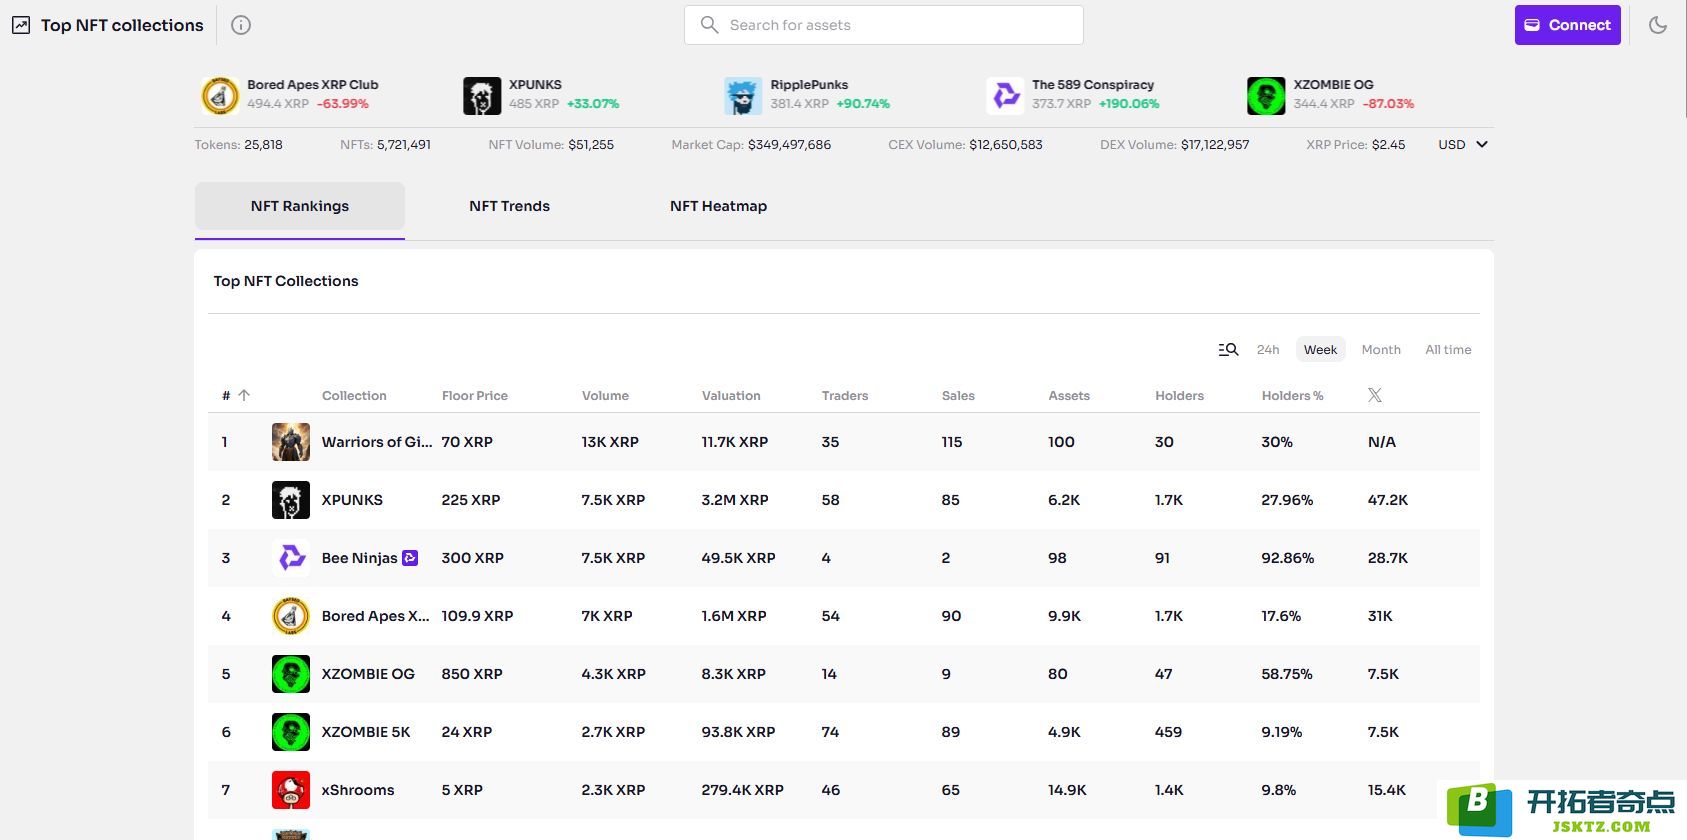Open Bee Ninjas collection logo
The image size is (1687, 840).
[x=291, y=558]
